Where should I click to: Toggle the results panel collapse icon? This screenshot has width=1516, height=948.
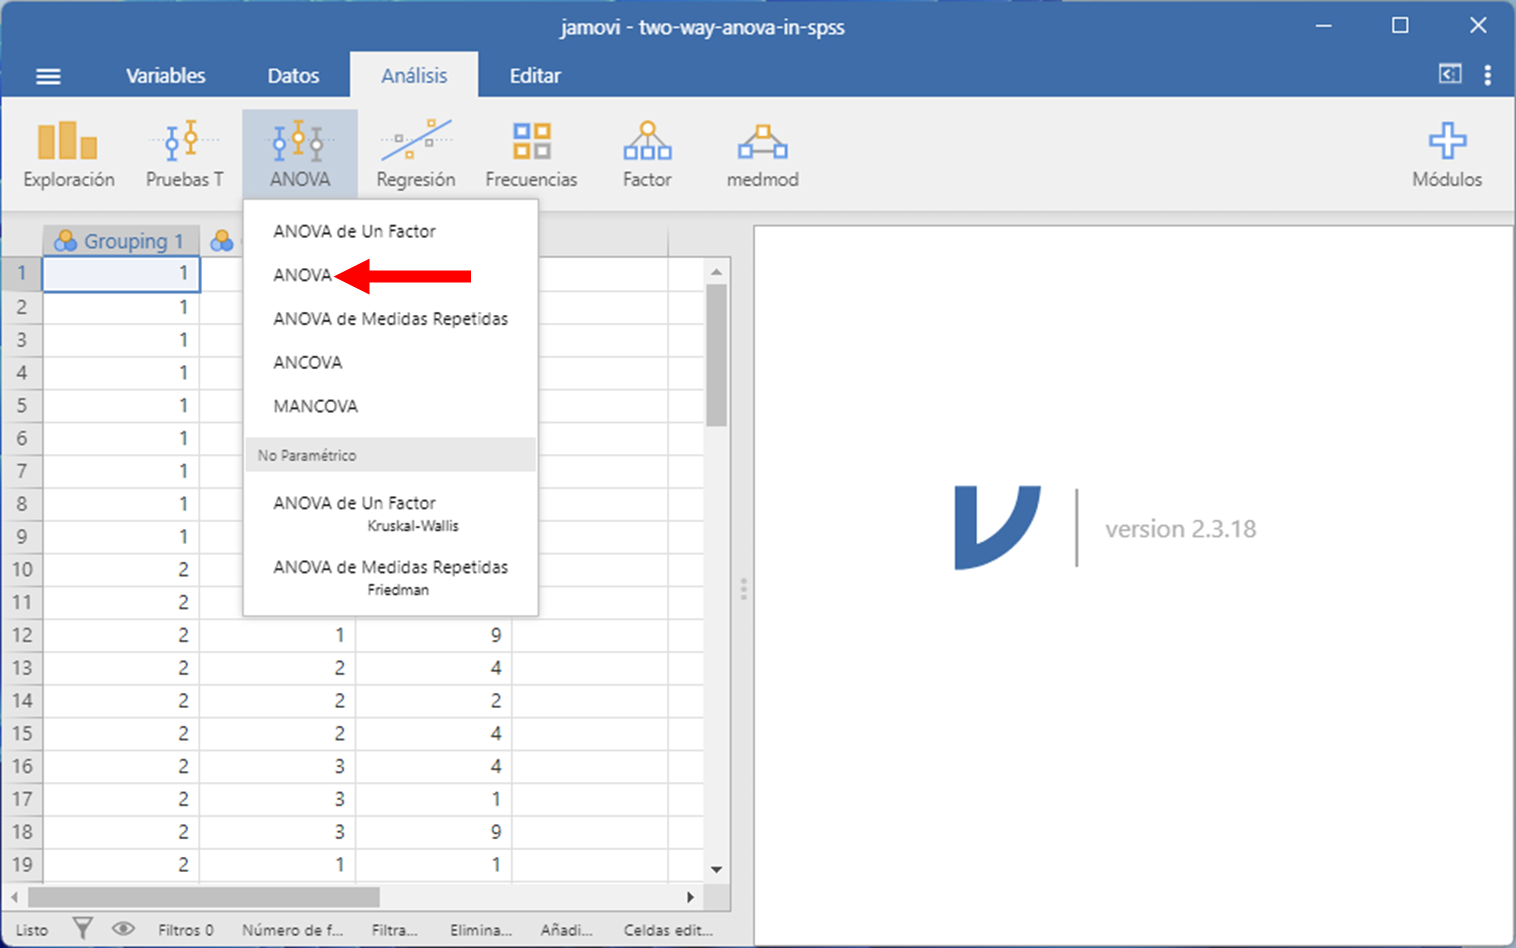click(1449, 74)
